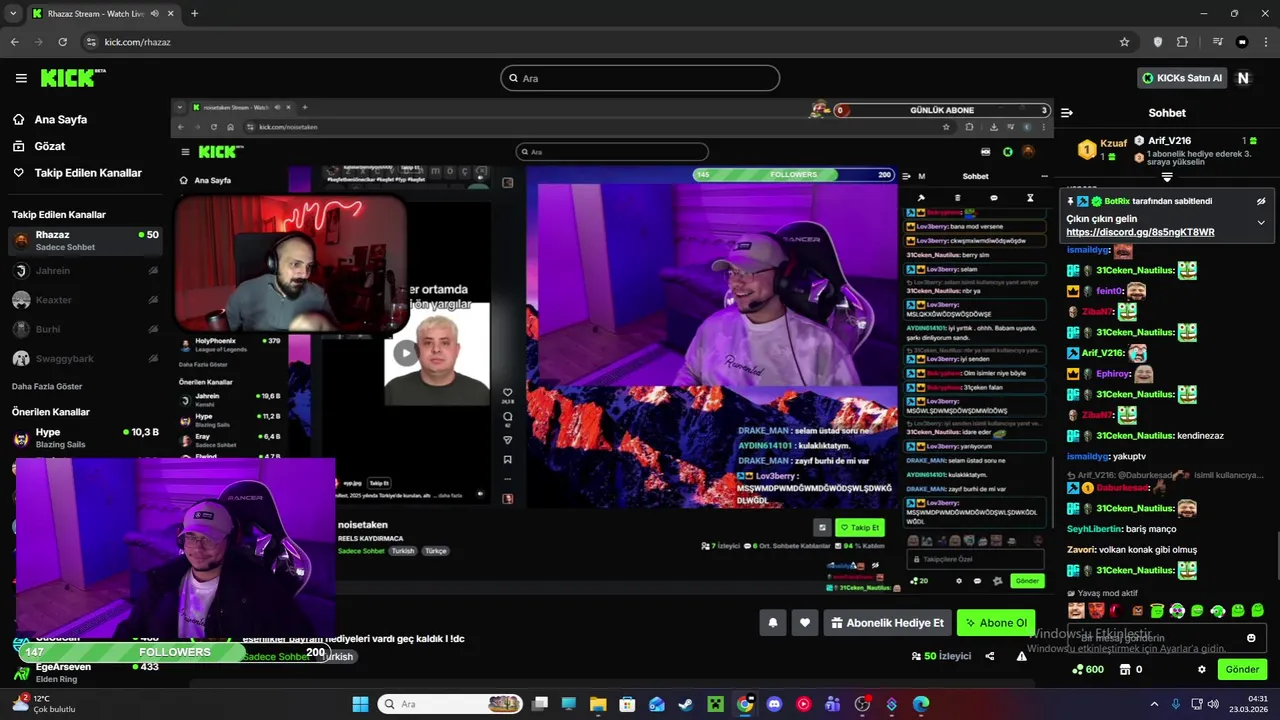Click the message input box in chat

pyautogui.click(x=1167, y=637)
